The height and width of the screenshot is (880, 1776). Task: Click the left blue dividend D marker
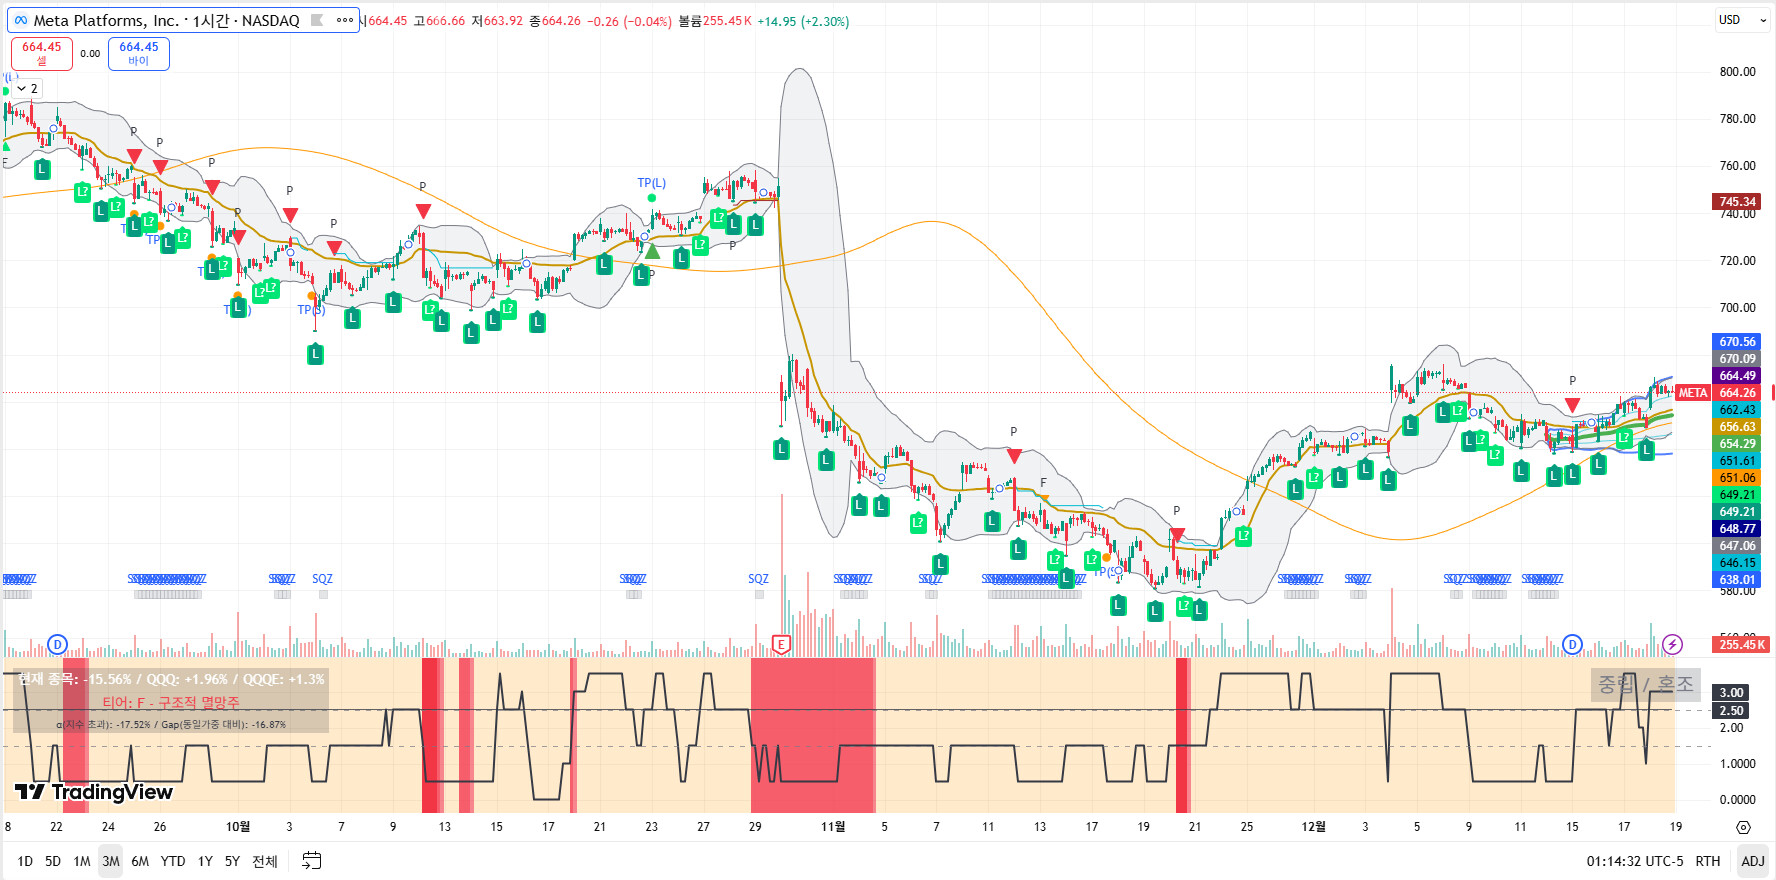tap(57, 645)
